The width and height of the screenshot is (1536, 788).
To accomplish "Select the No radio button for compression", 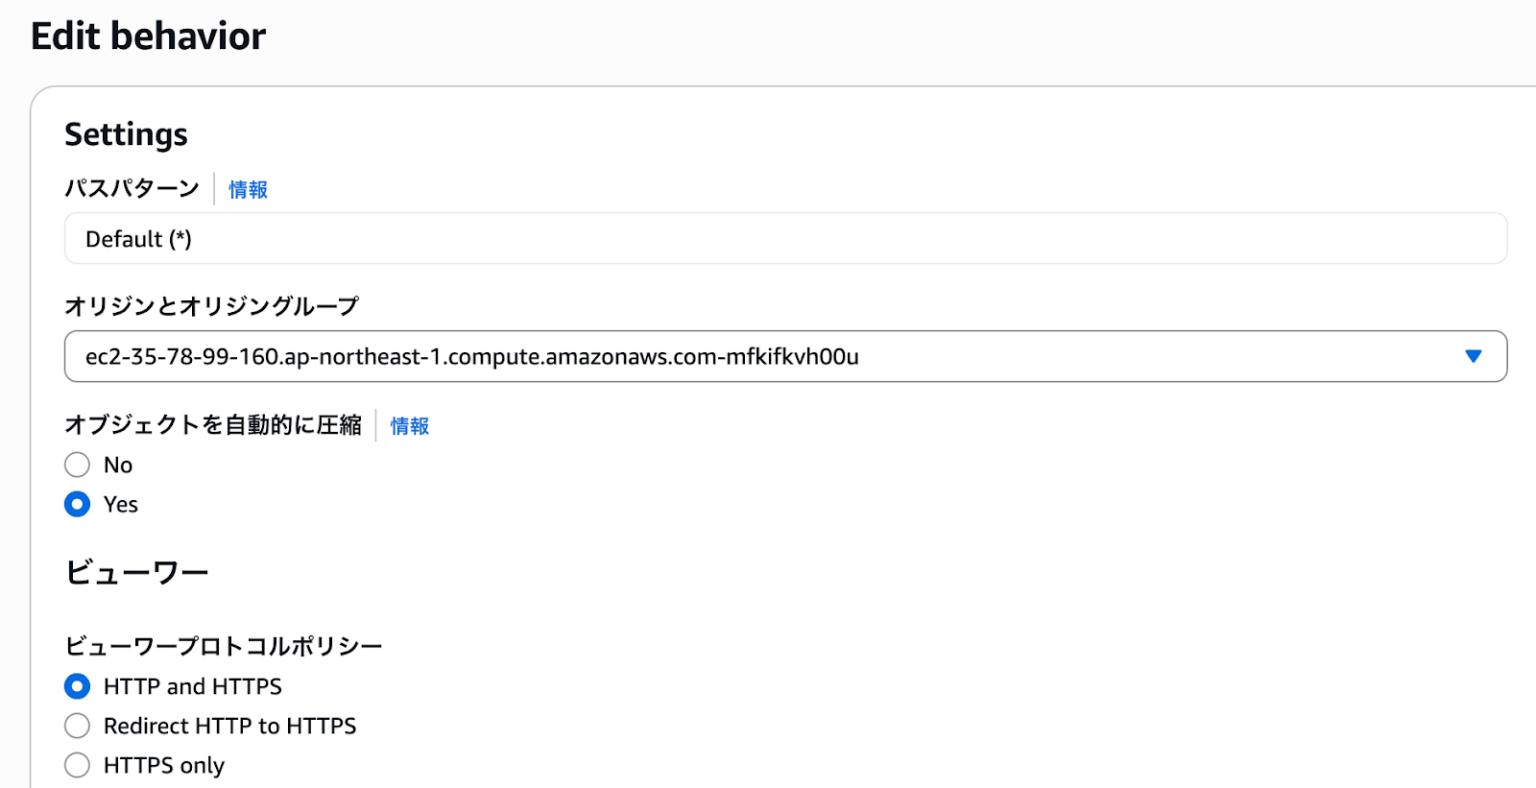I will [x=77, y=464].
